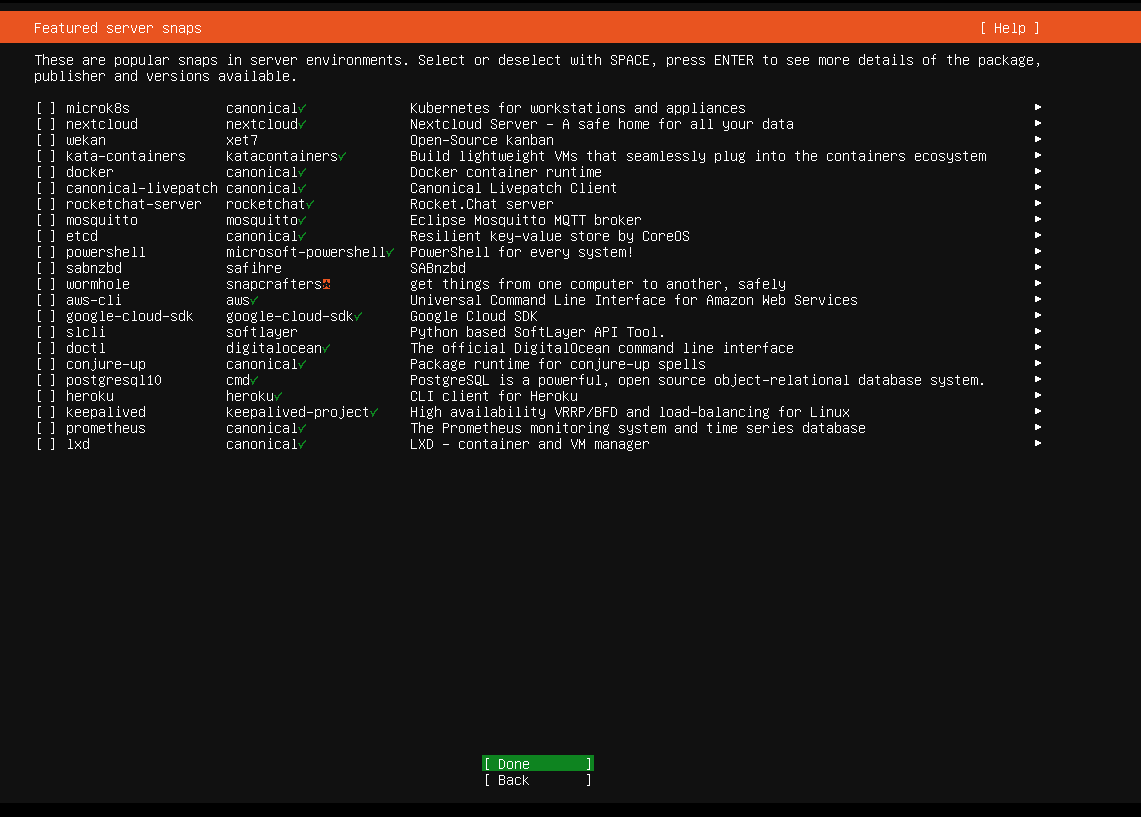Viewport: 1141px width, 817px height.
Task: Click the verified checkmark beside katacontainers
Action: [x=342, y=156]
